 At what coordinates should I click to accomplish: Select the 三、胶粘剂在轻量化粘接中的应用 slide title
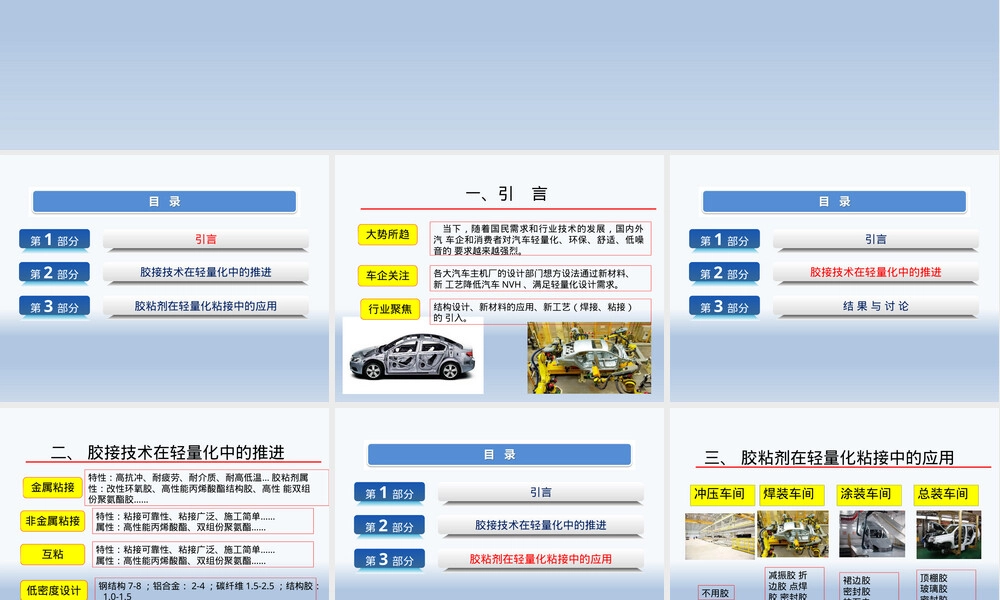coord(829,458)
